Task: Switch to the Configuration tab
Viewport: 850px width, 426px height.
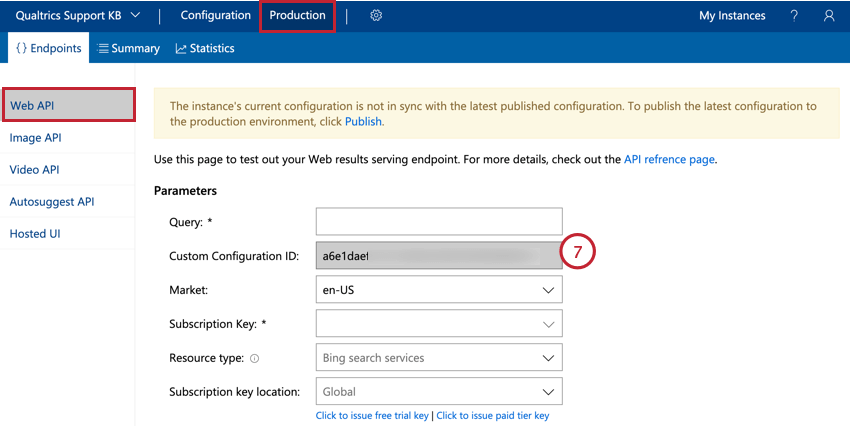Action: [215, 15]
